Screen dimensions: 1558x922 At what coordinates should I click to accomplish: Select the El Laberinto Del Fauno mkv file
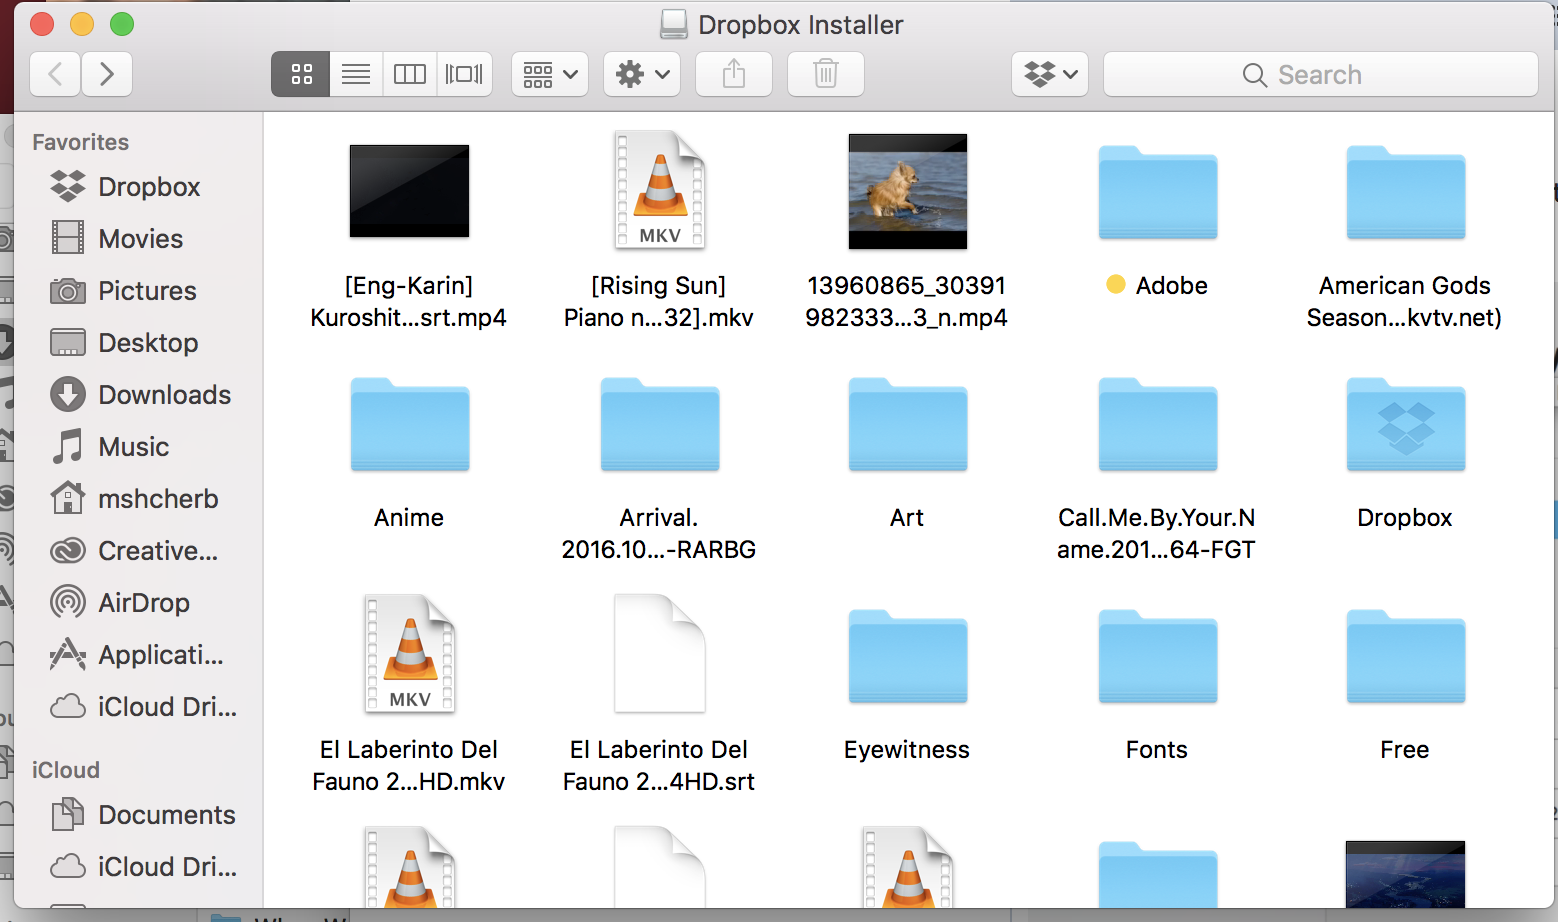point(409,654)
